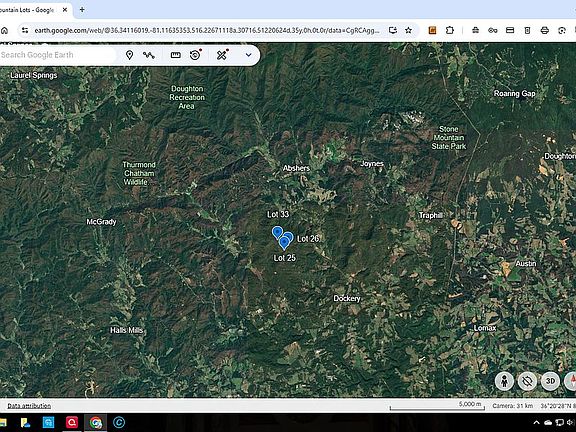Close the Mountain Lots browser tab
The width and height of the screenshot is (576, 432).
point(65,10)
